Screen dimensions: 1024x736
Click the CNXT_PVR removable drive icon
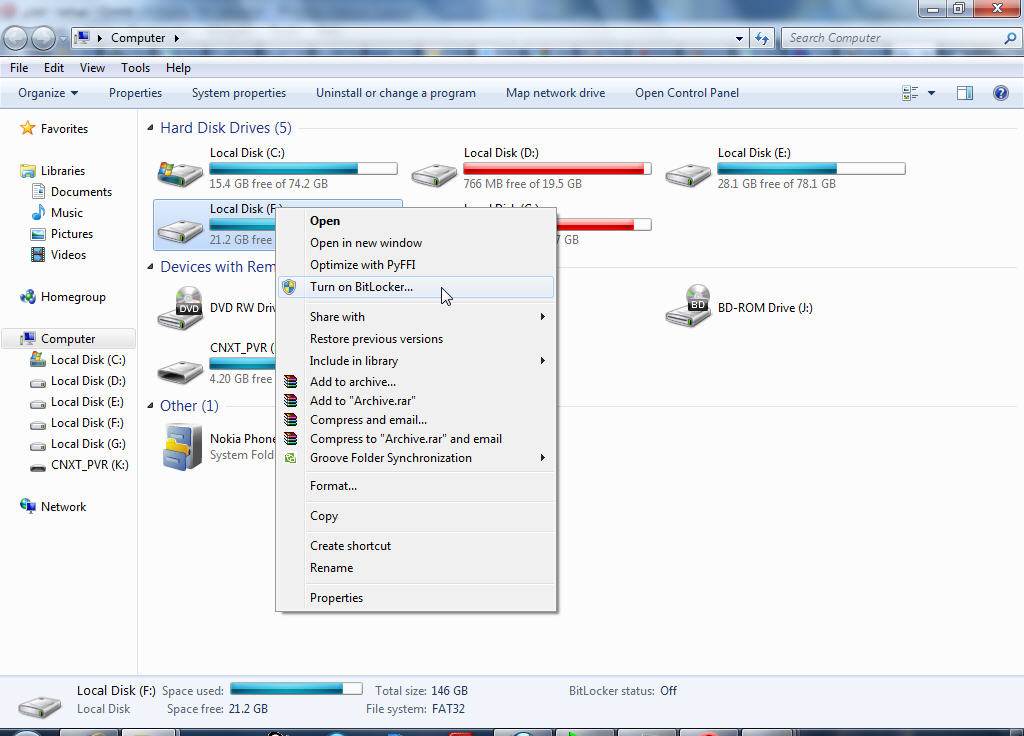[180, 371]
